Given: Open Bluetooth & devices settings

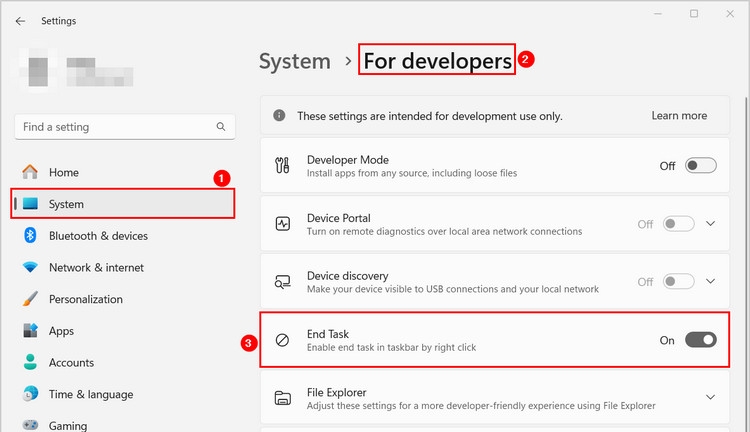Looking at the screenshot, I should point(124,235).
